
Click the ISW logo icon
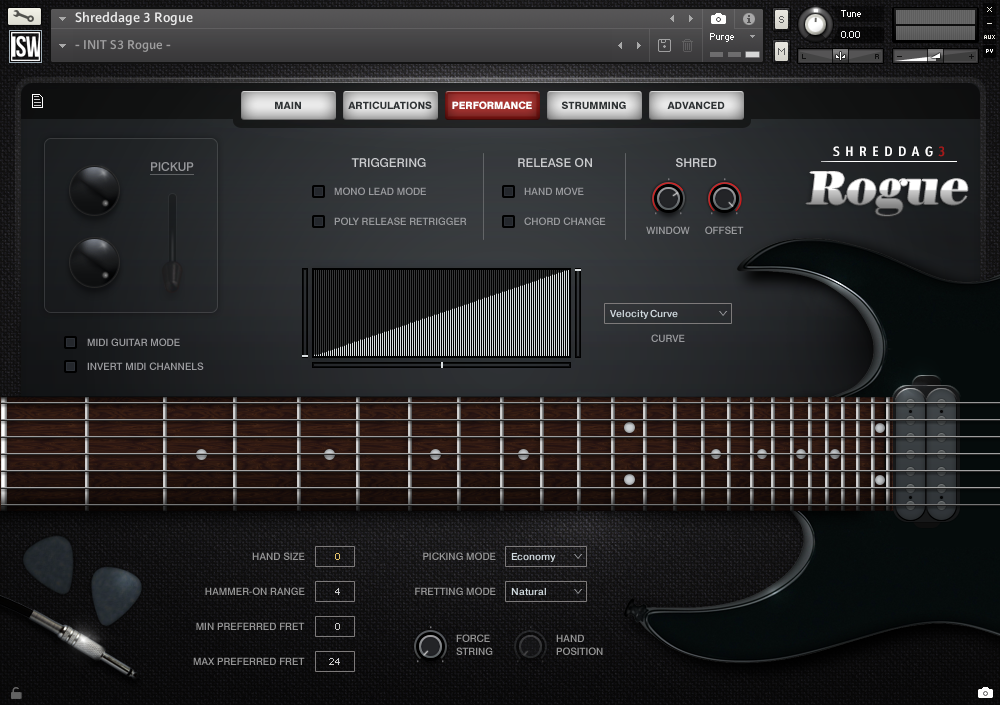click(x=25, y=44)
